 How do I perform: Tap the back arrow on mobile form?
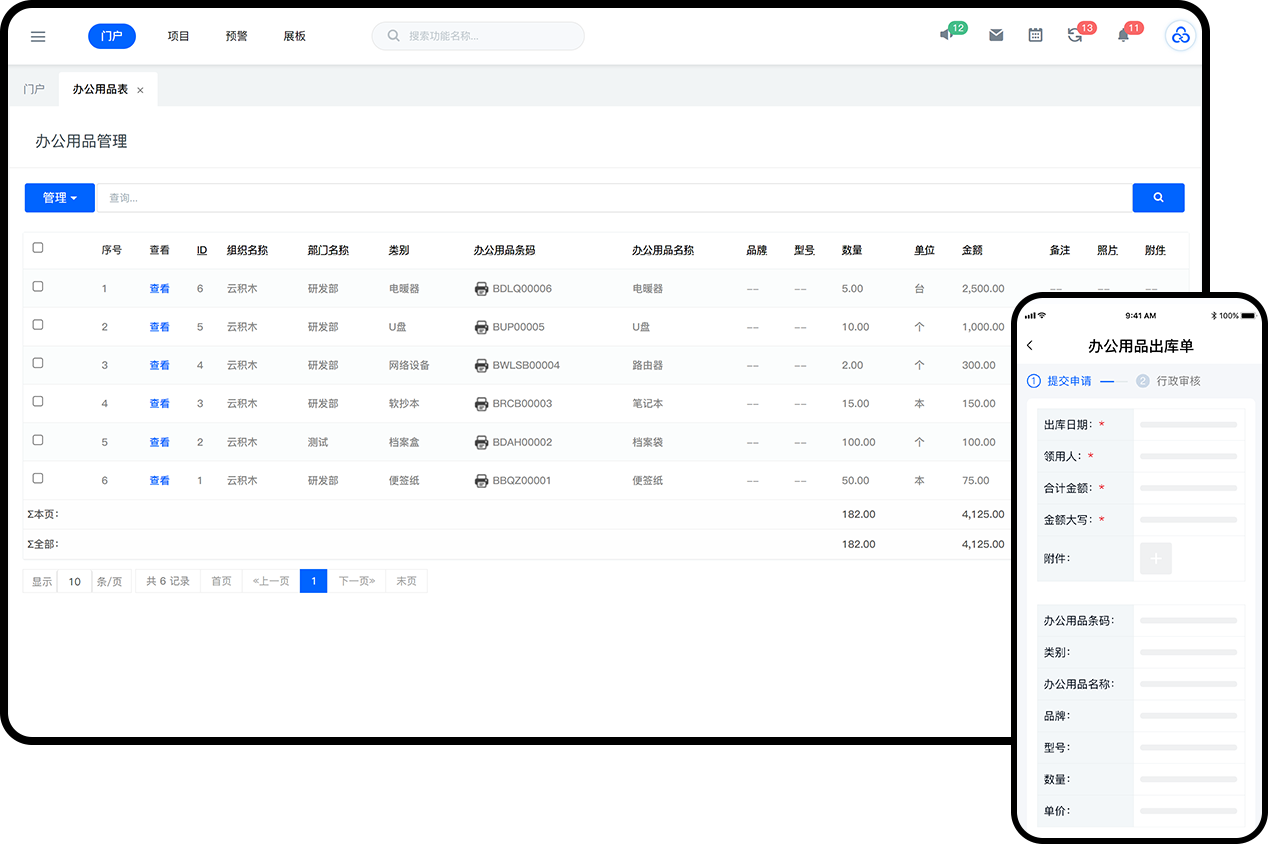[x=1030, y=346]
